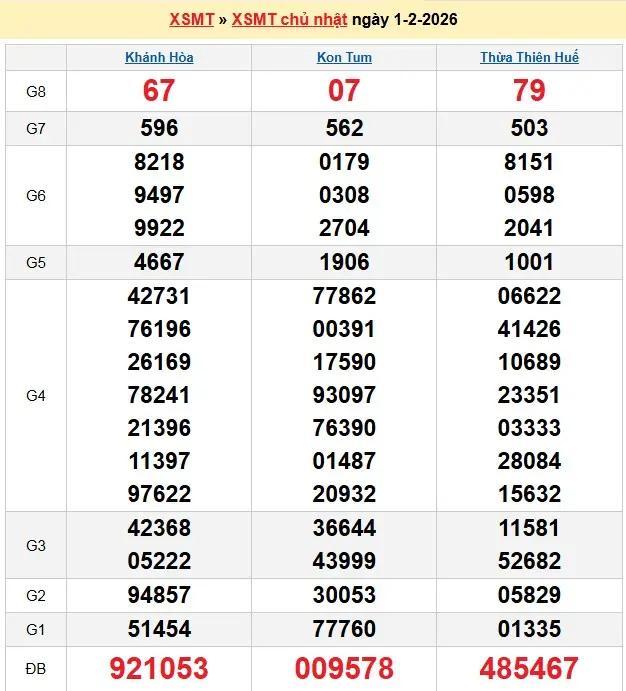Select the G2 result 30053
The image size is (626, 691).
tap(344, 595)
